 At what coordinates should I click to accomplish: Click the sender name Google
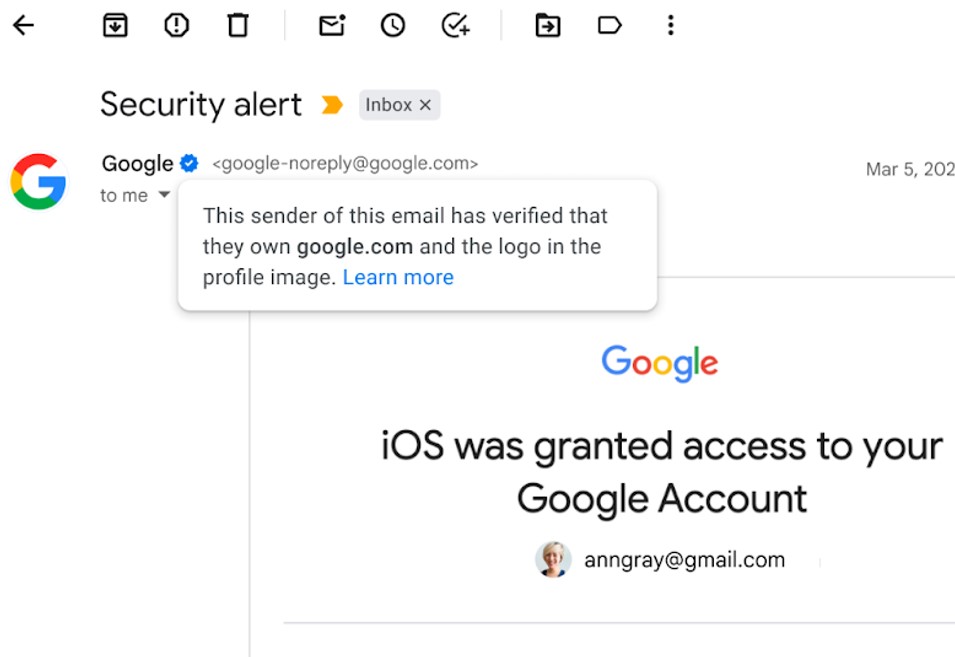[137, 164]
